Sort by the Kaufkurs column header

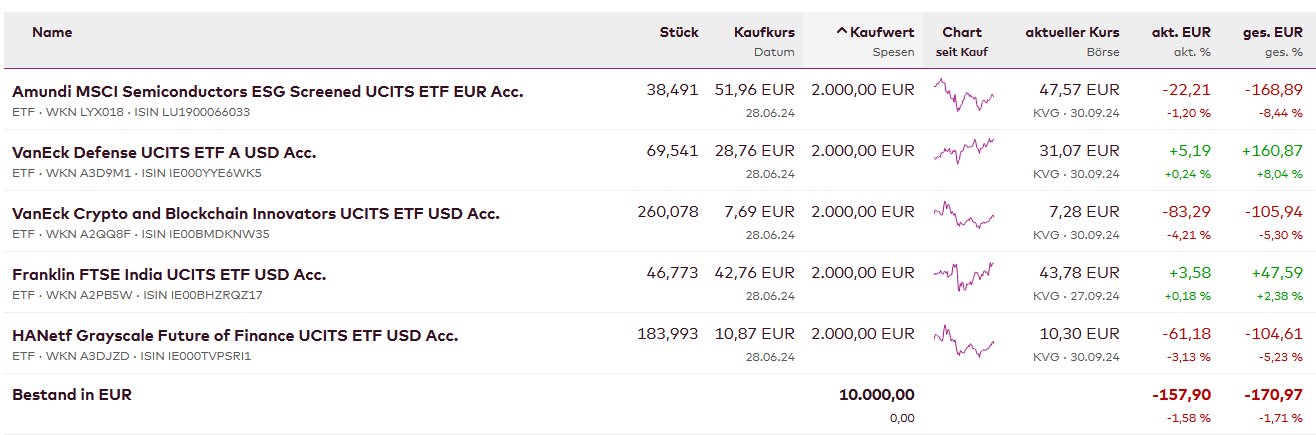tap(764, 33)
